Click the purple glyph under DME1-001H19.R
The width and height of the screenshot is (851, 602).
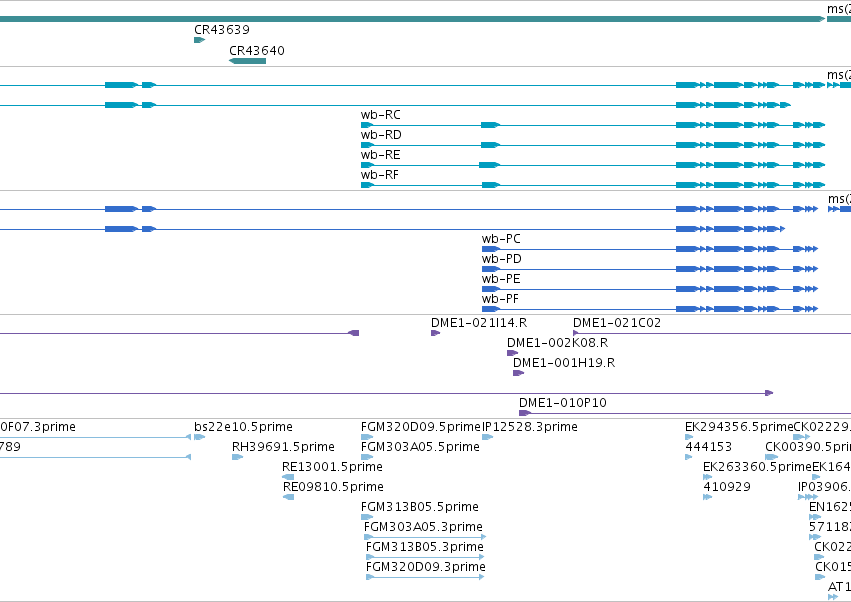(518, 373)
